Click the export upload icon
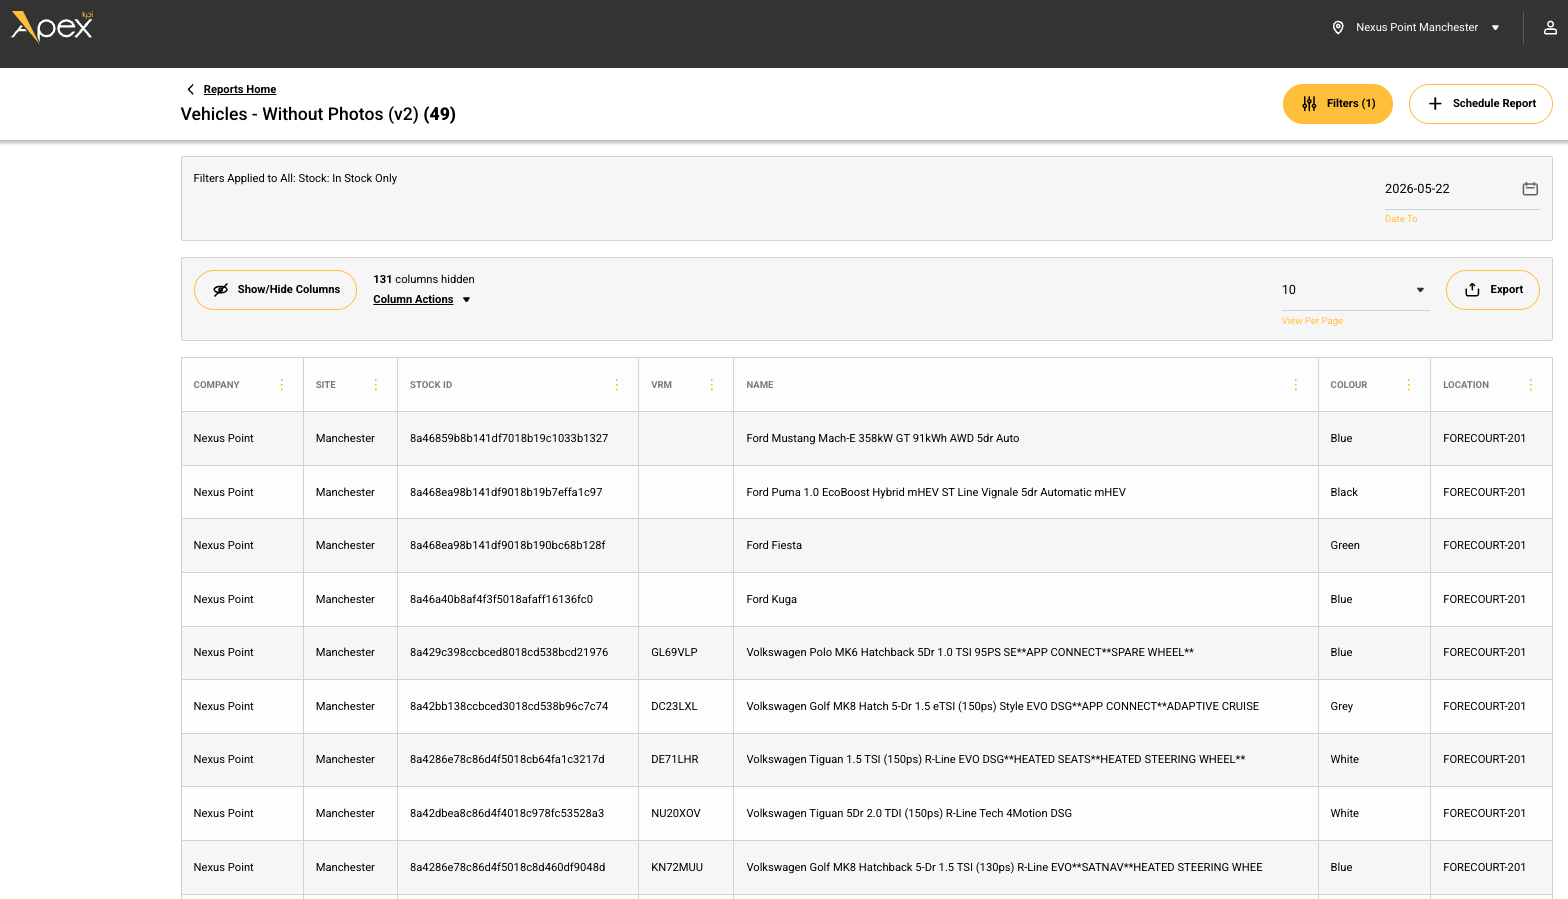Image resolution: width=1568 pixels, height=899 pixels. (x=1472, y=290)
